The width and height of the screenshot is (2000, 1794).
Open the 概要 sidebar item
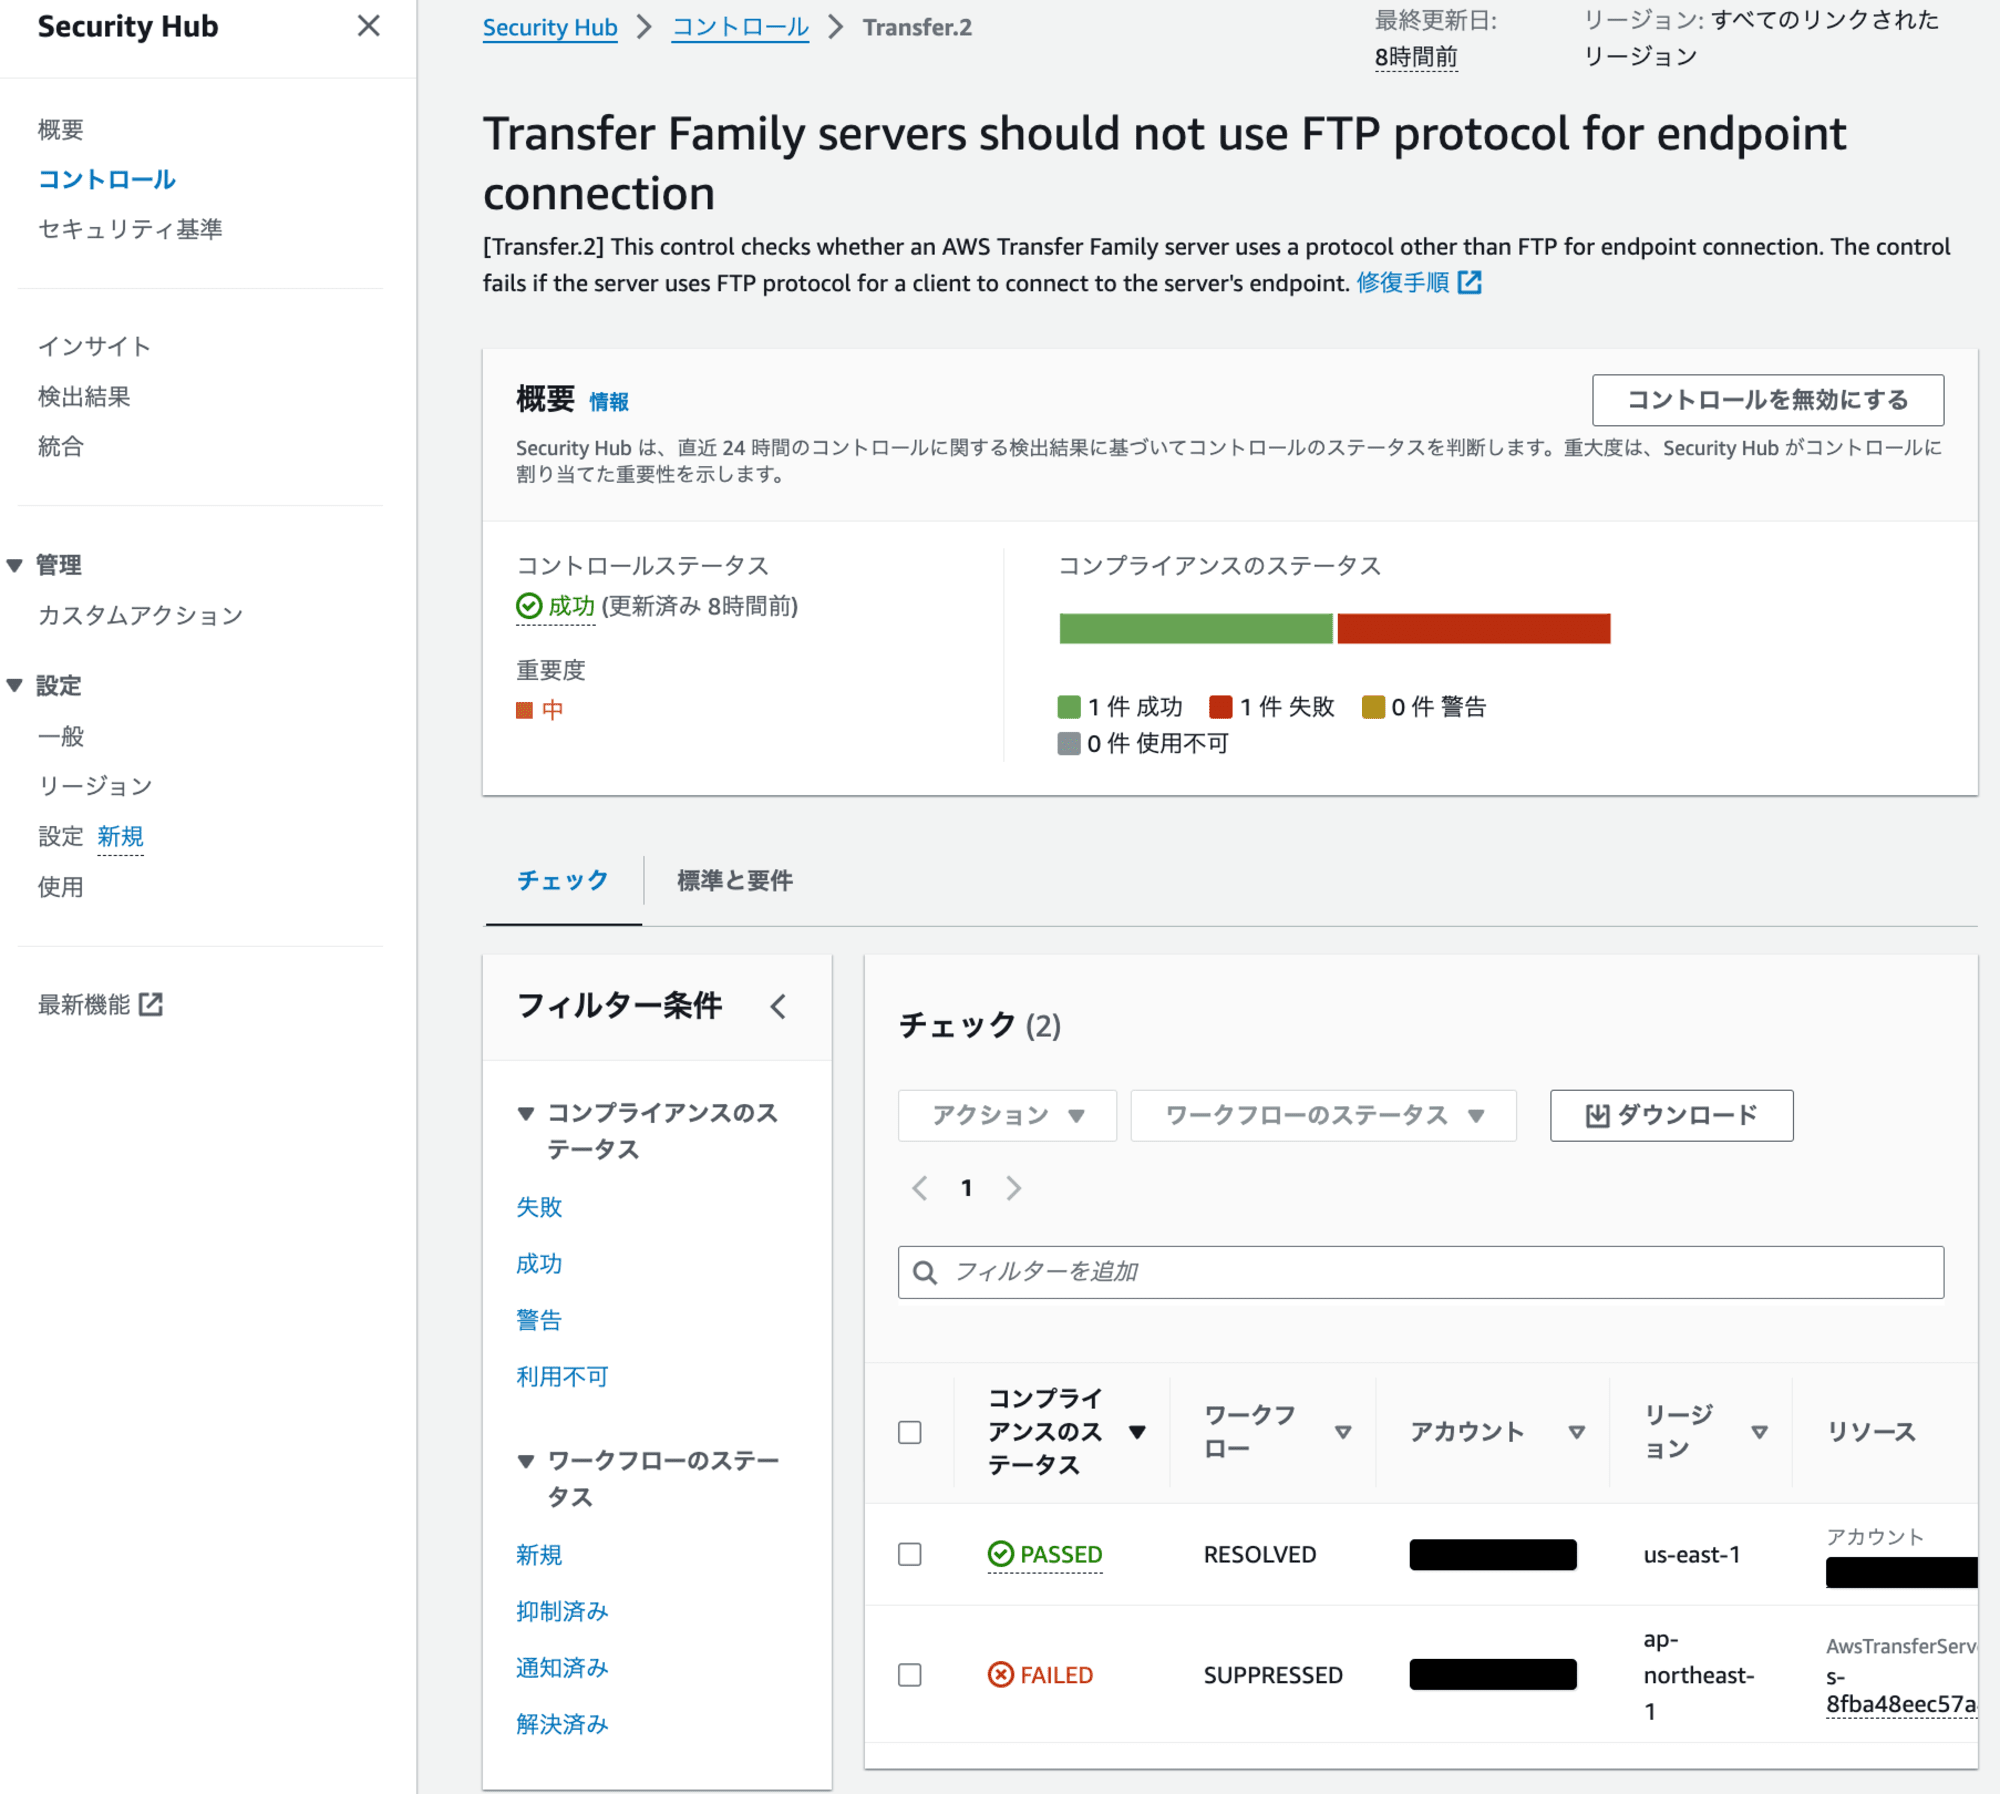click(61, 129)
